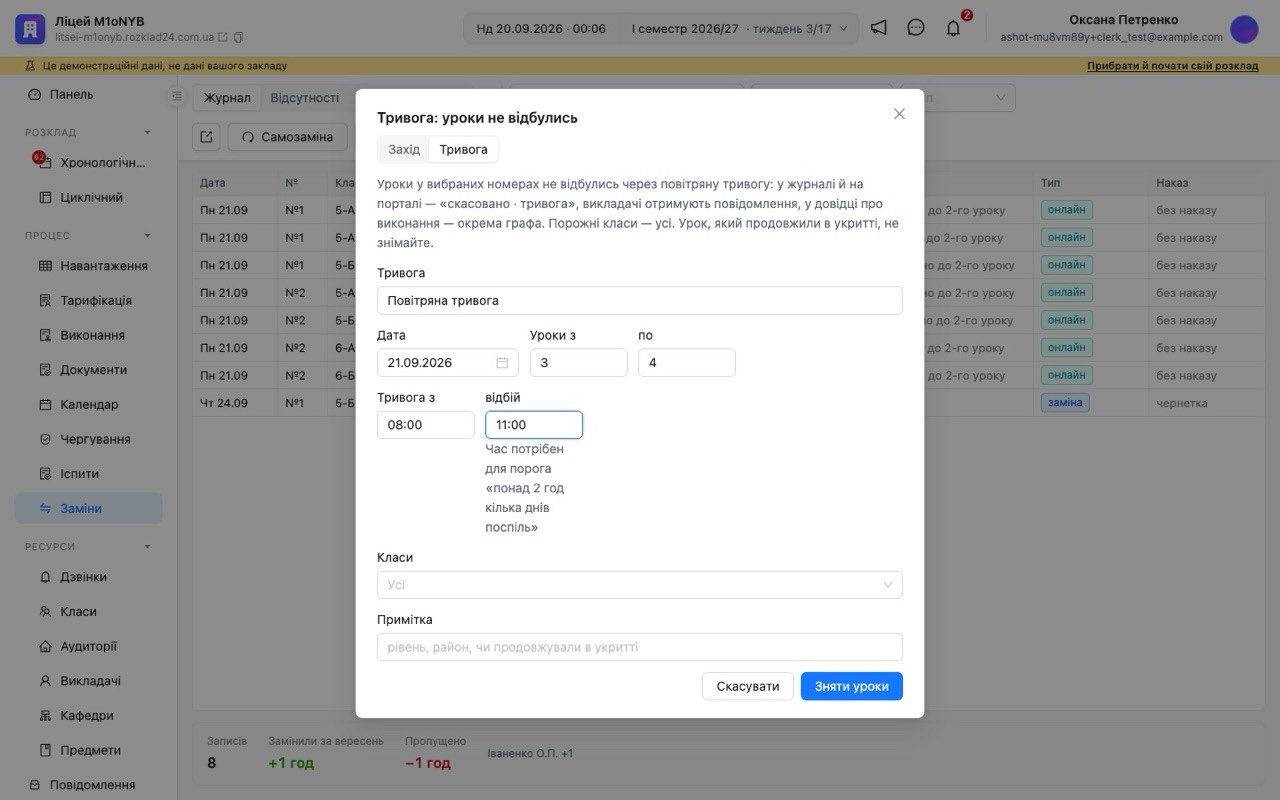Screen dimensions: 1280x800
Task: Switch to the Журнал tab
Action: (x=228, y=98)
